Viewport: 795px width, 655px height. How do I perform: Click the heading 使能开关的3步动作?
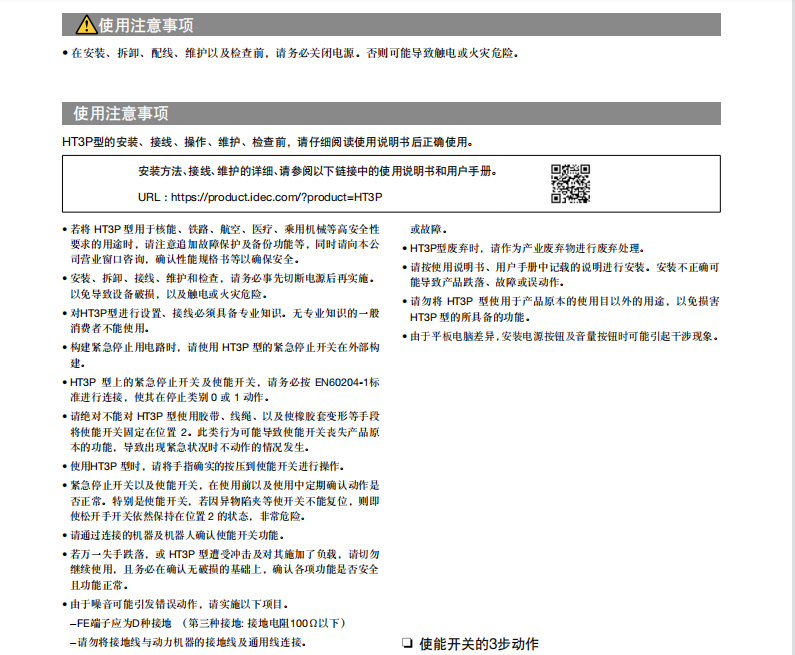(x=479, y=644)
